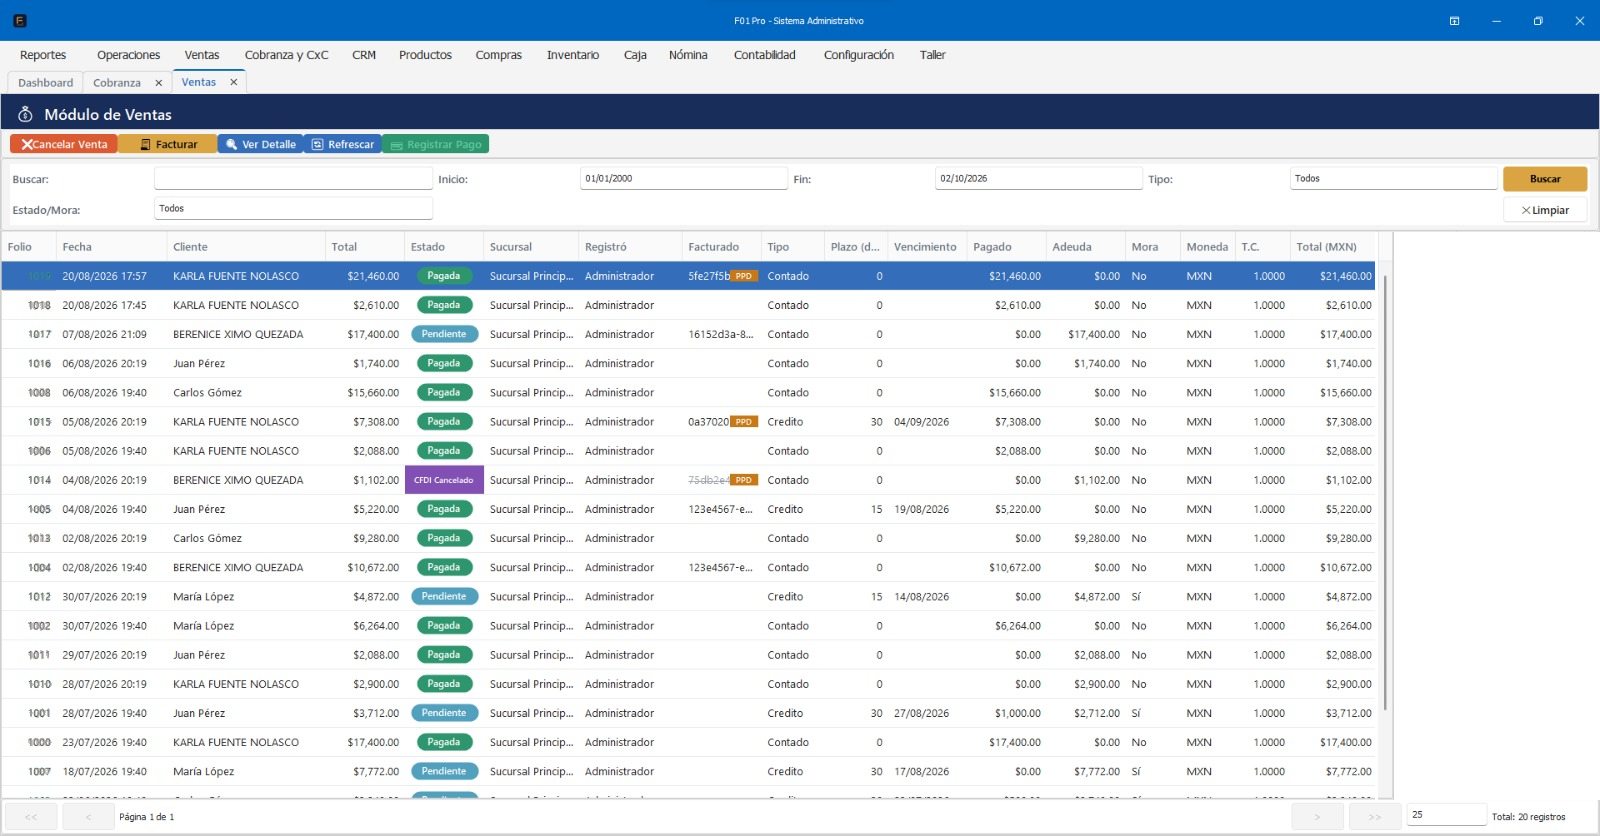Switch to the Cobranza tab
This screenshot has width=1600, height=836.
pos(117,83)
